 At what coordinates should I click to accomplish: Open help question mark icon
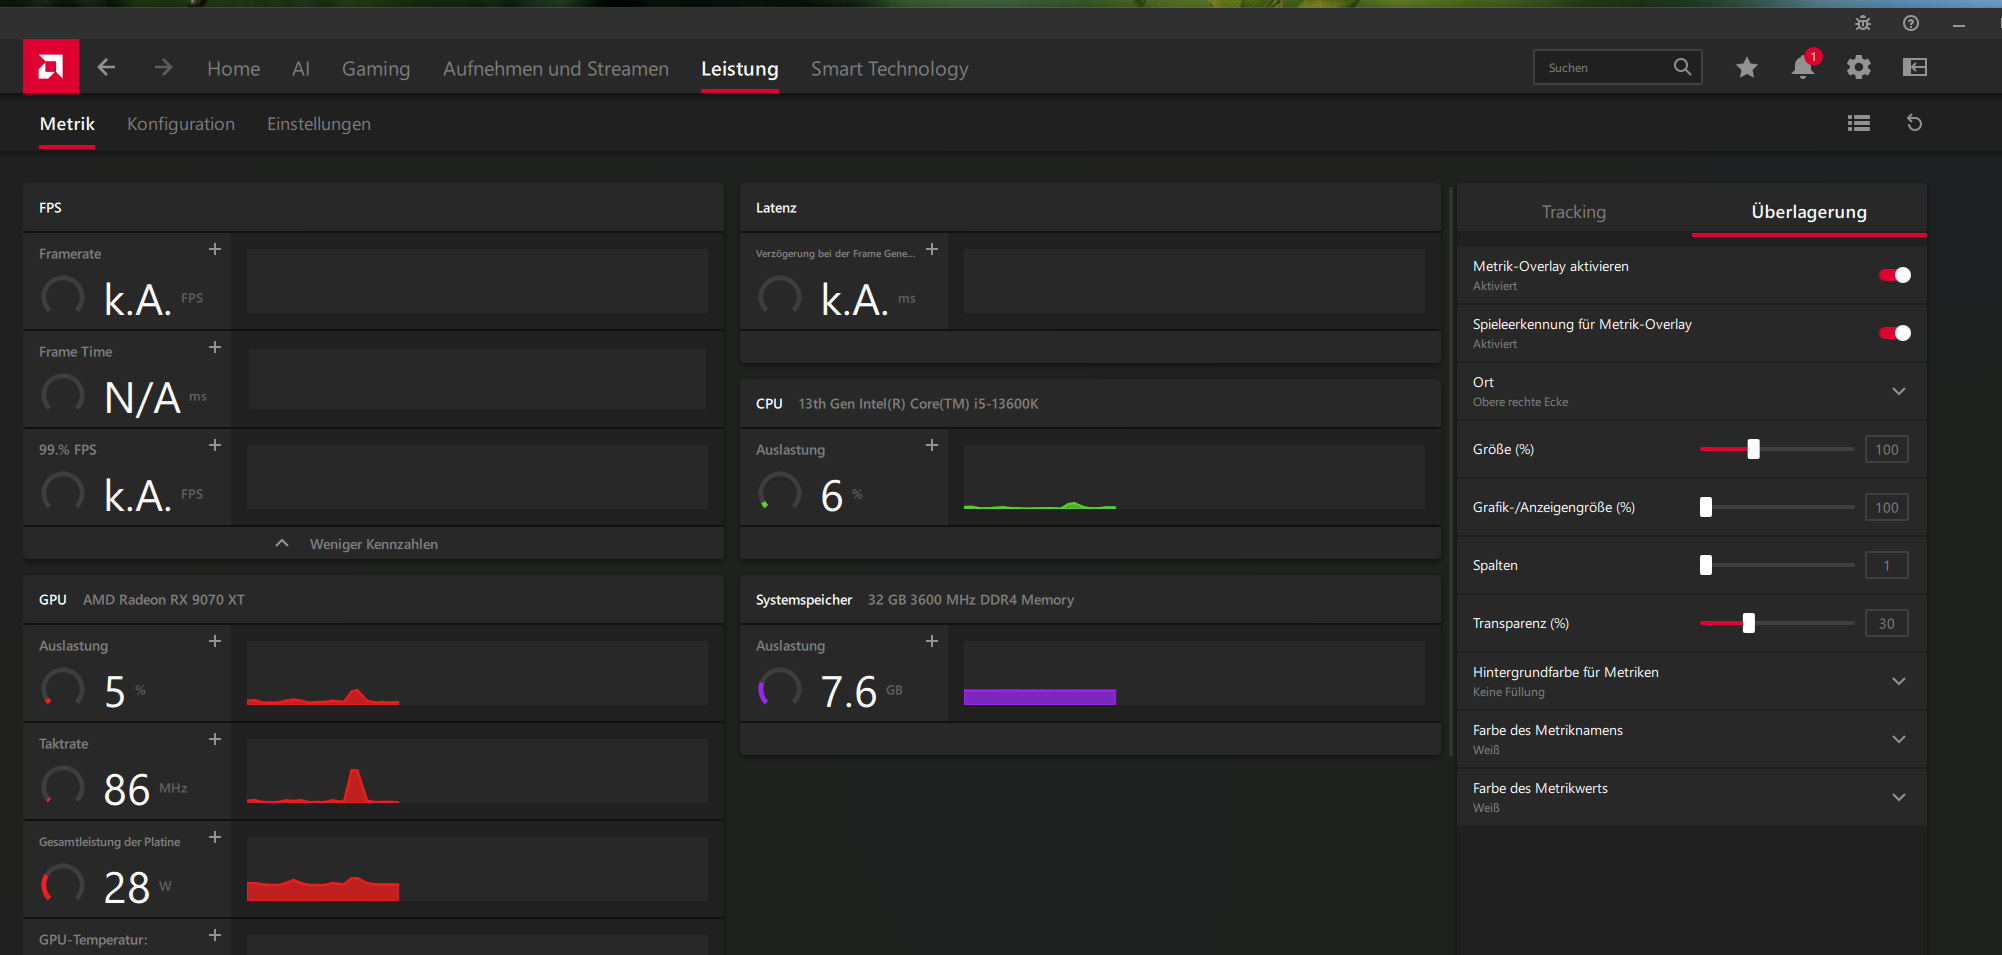click(x=1911, y=23)
